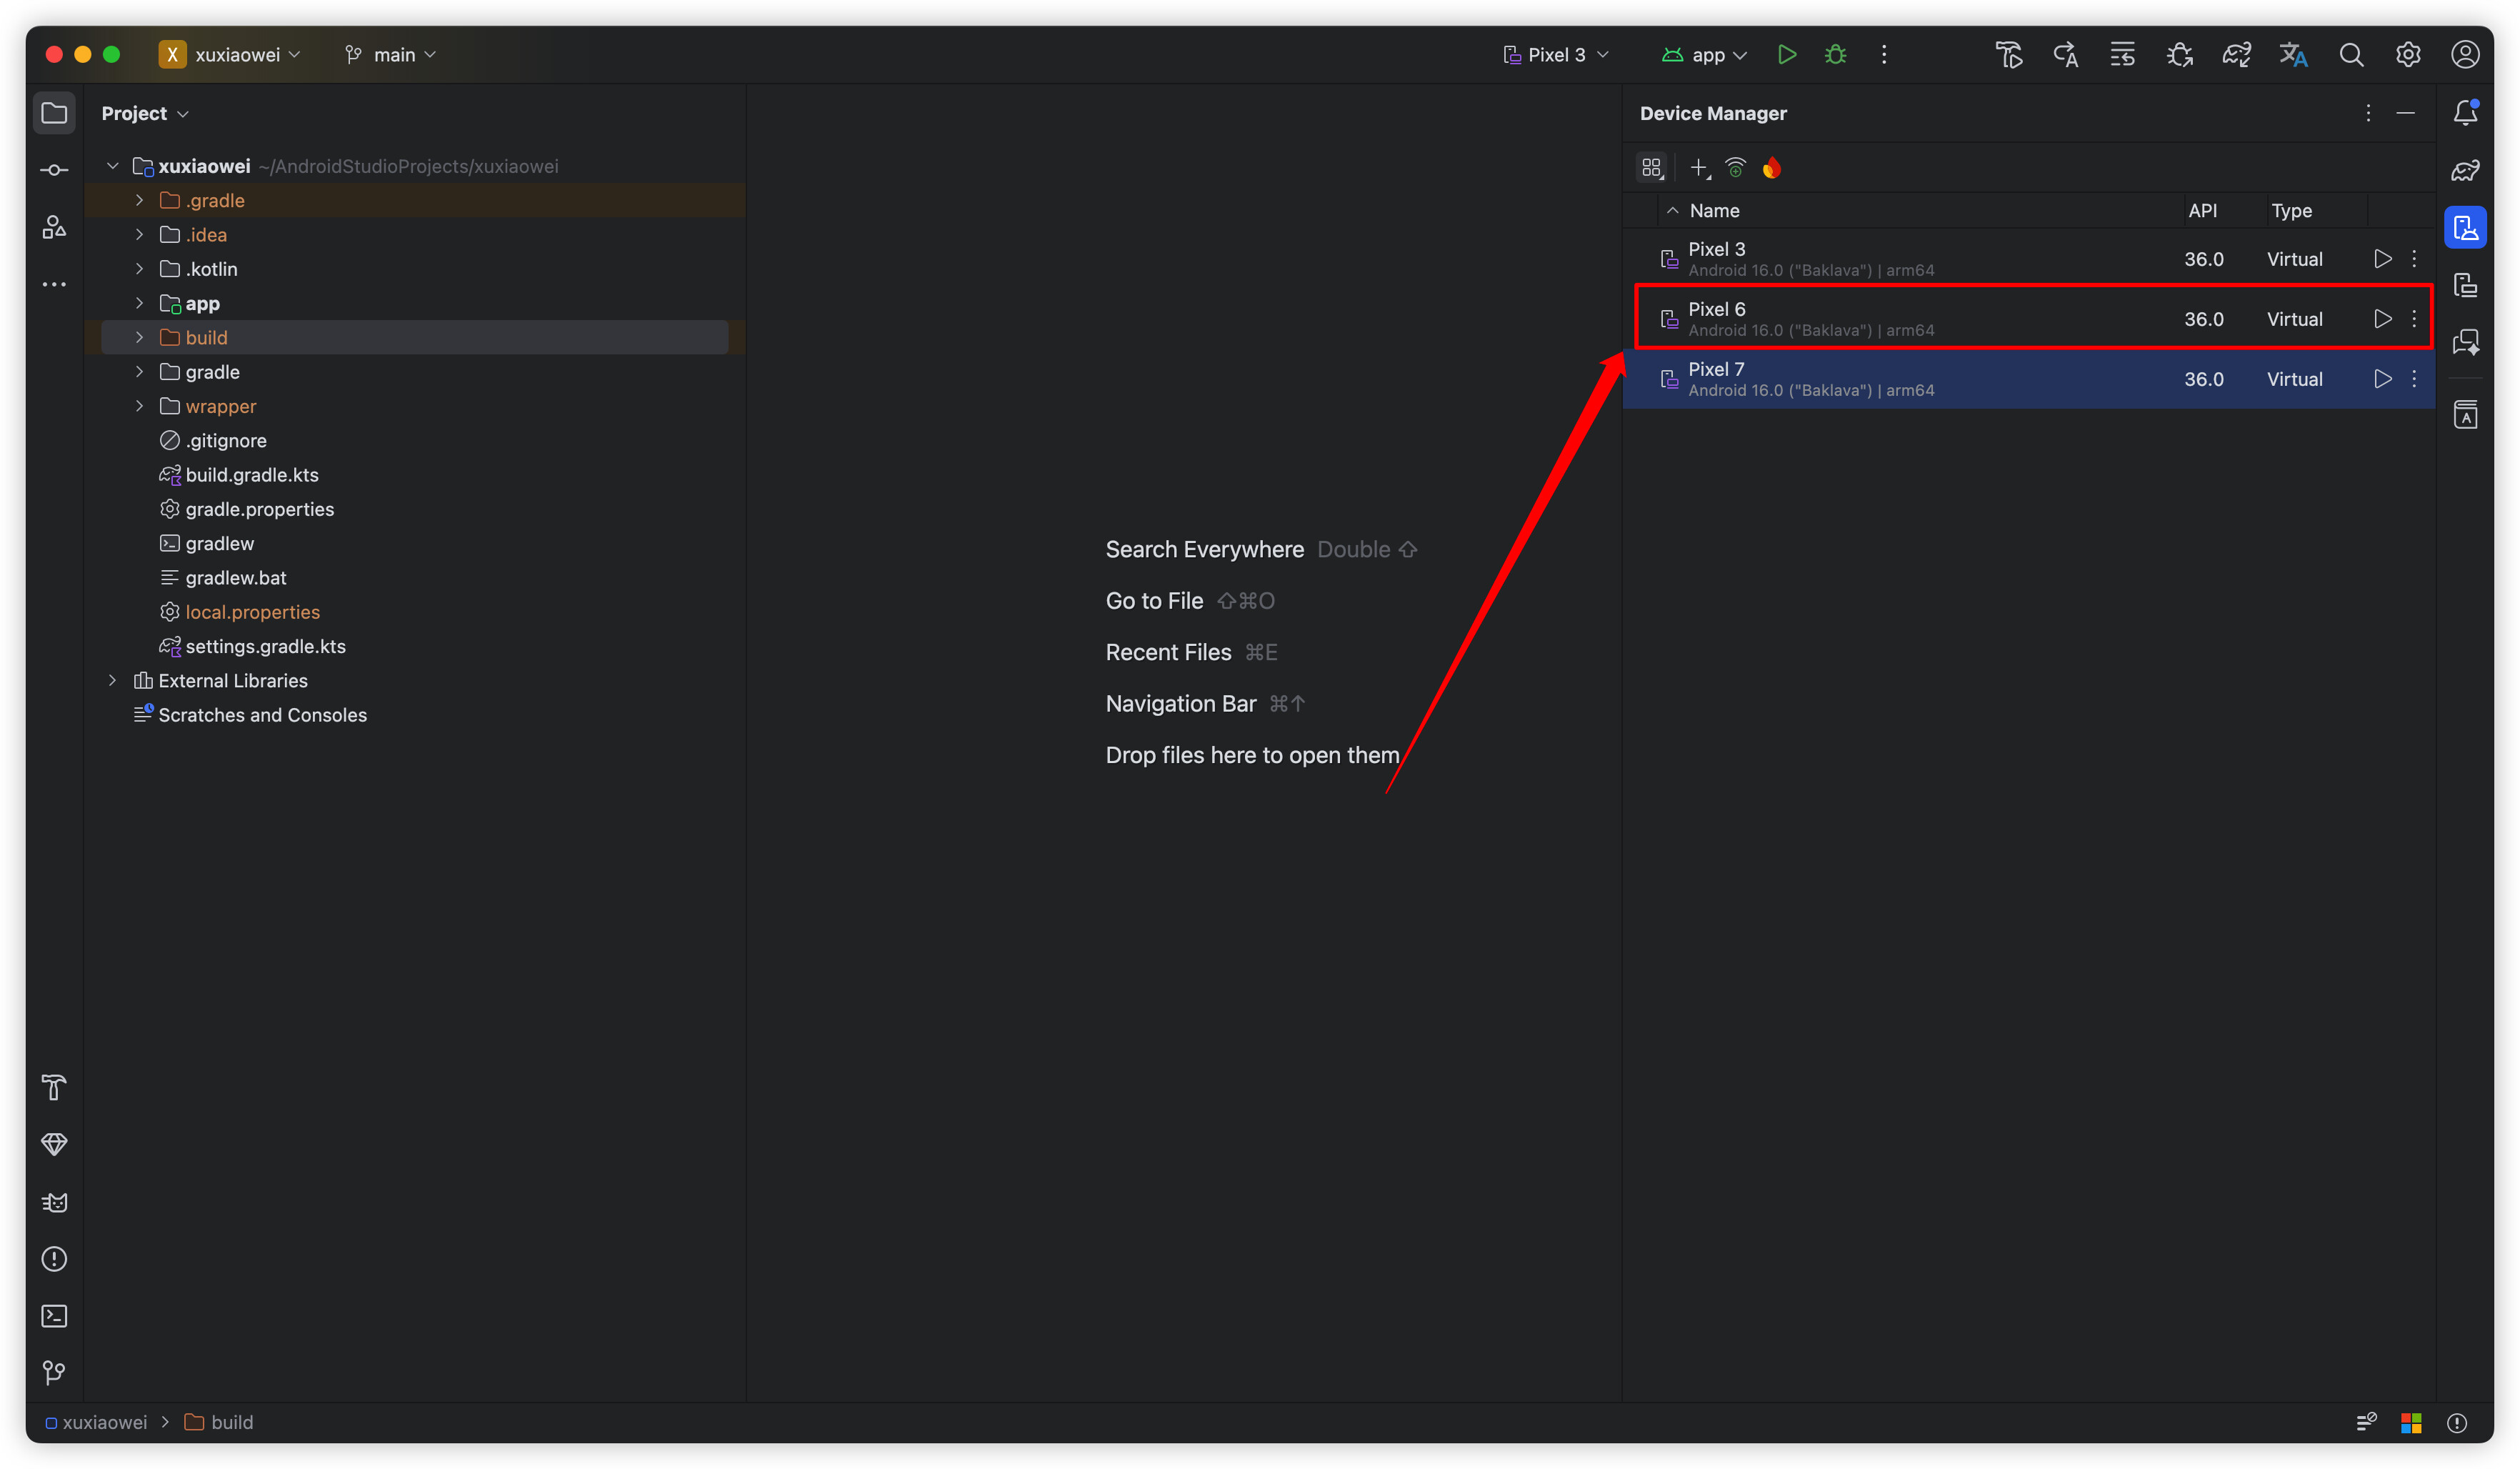Toggle Device Manager tool window button
Screen dimensions: 2520x1469
2465,228
